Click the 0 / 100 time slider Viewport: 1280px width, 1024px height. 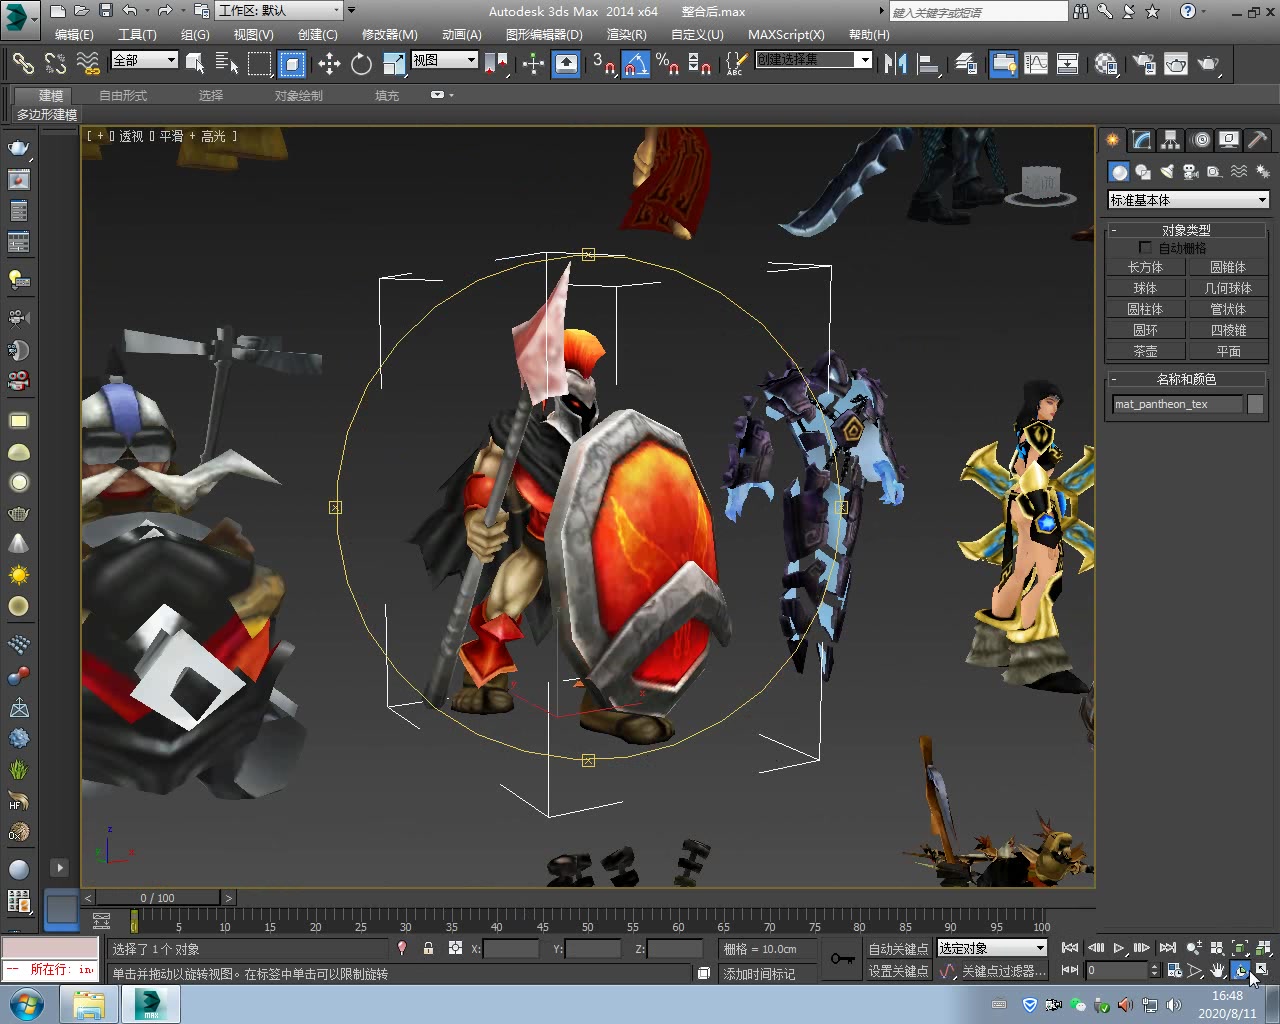pos(157,898)
